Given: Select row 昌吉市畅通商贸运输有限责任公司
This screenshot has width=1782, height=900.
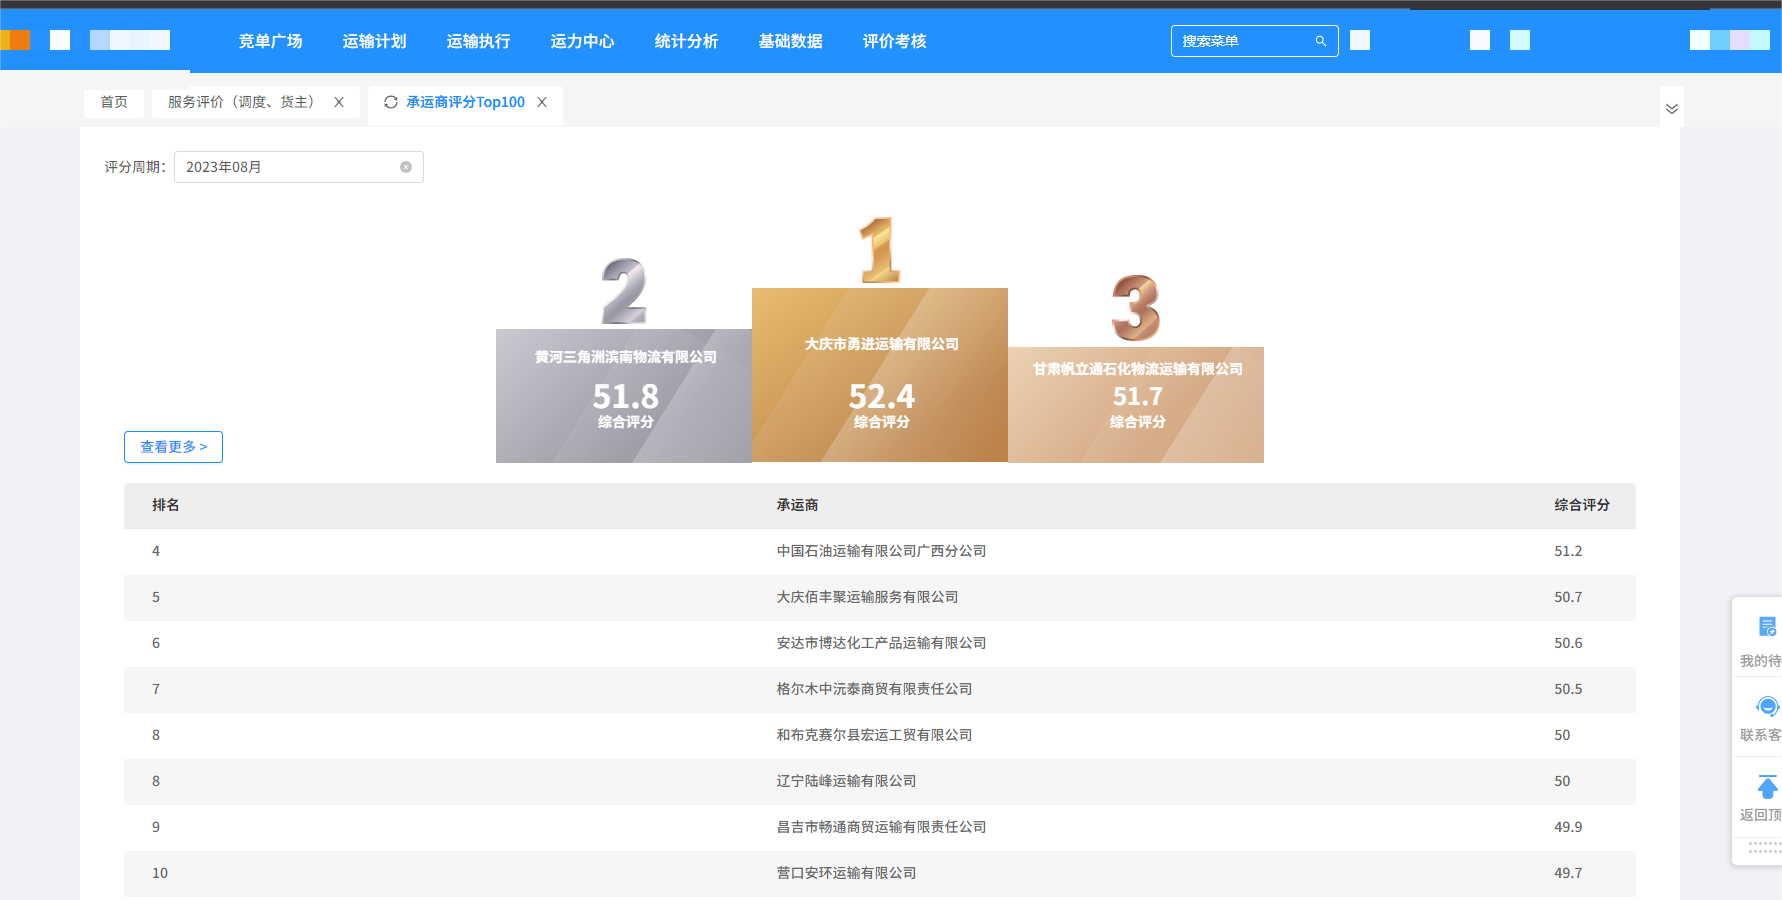Looking at the screenshot, I should pos(880,827).
